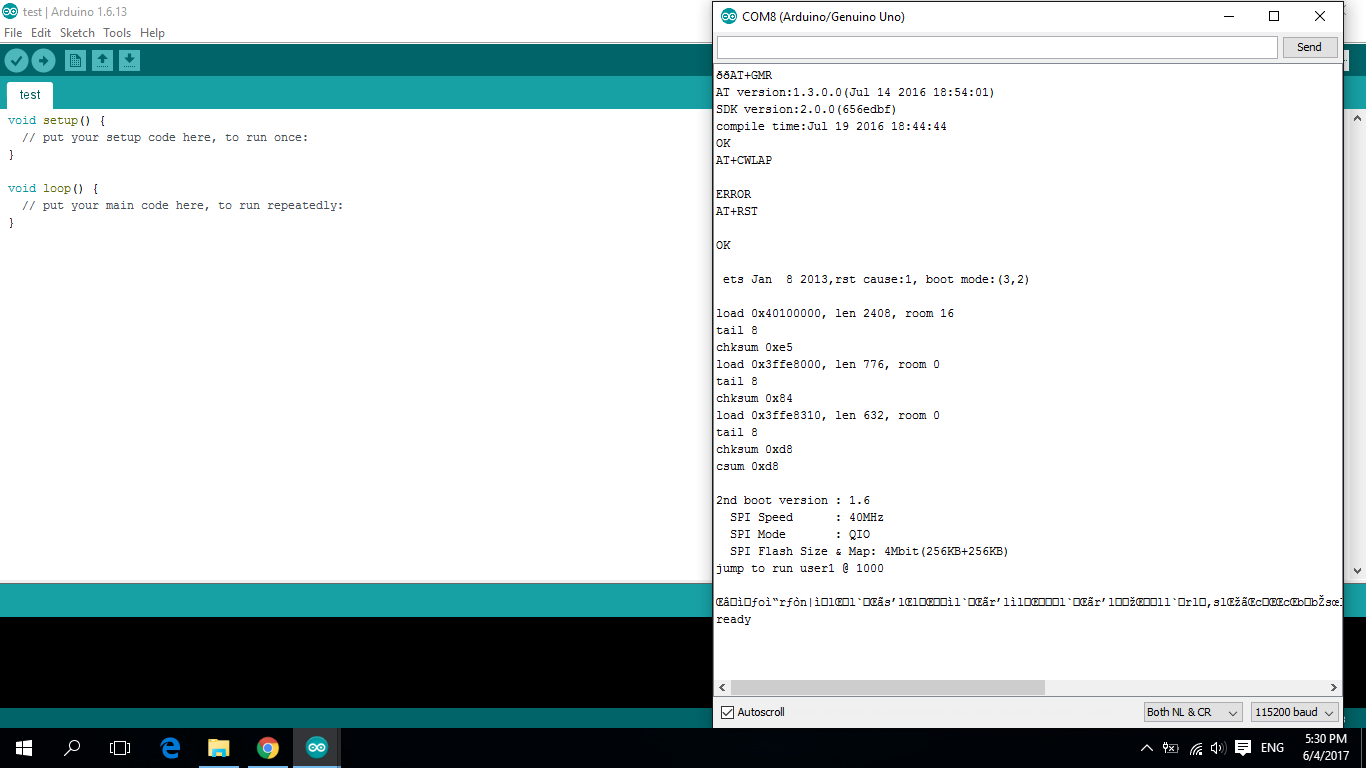The height and width of the screenshot is (768, 1366).
Task: Click the 'AT+RST' line in serial output
Action: 737,211
